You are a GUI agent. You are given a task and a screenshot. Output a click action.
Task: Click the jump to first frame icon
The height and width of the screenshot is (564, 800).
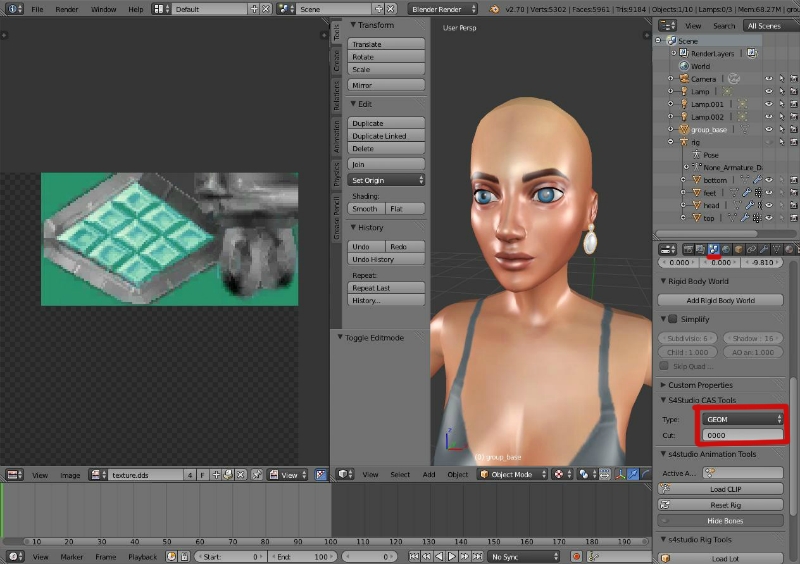(414, 556)
